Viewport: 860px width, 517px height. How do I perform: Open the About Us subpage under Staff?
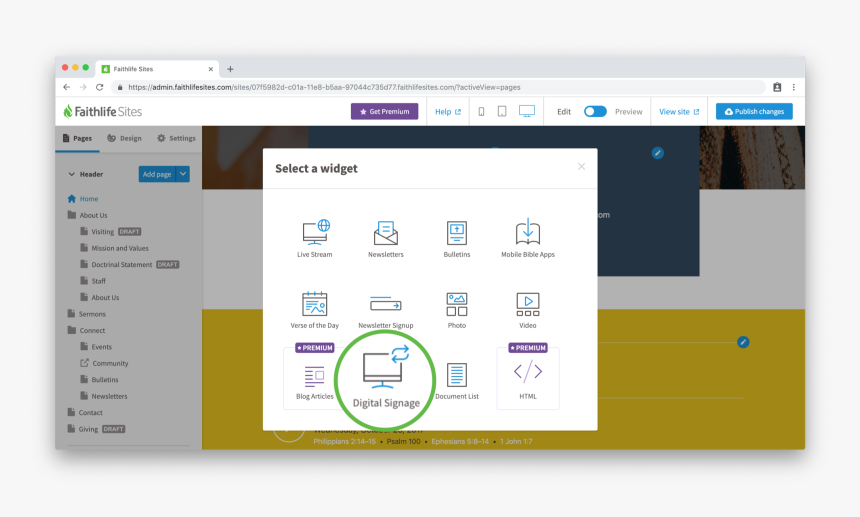[99, 297]
